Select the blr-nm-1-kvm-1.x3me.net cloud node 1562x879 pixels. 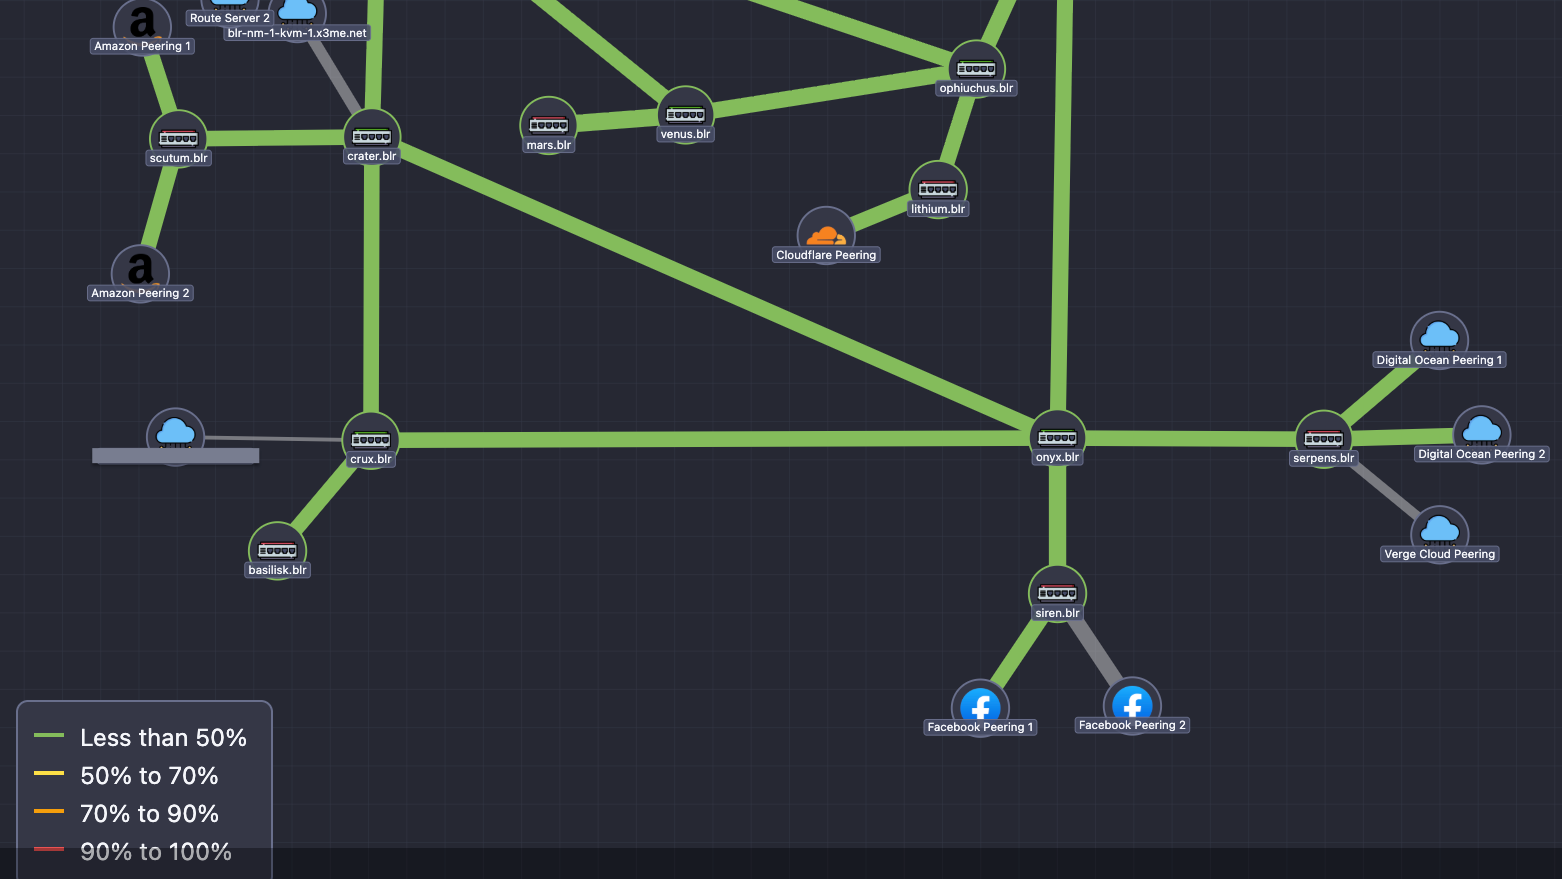pos(298,12)
